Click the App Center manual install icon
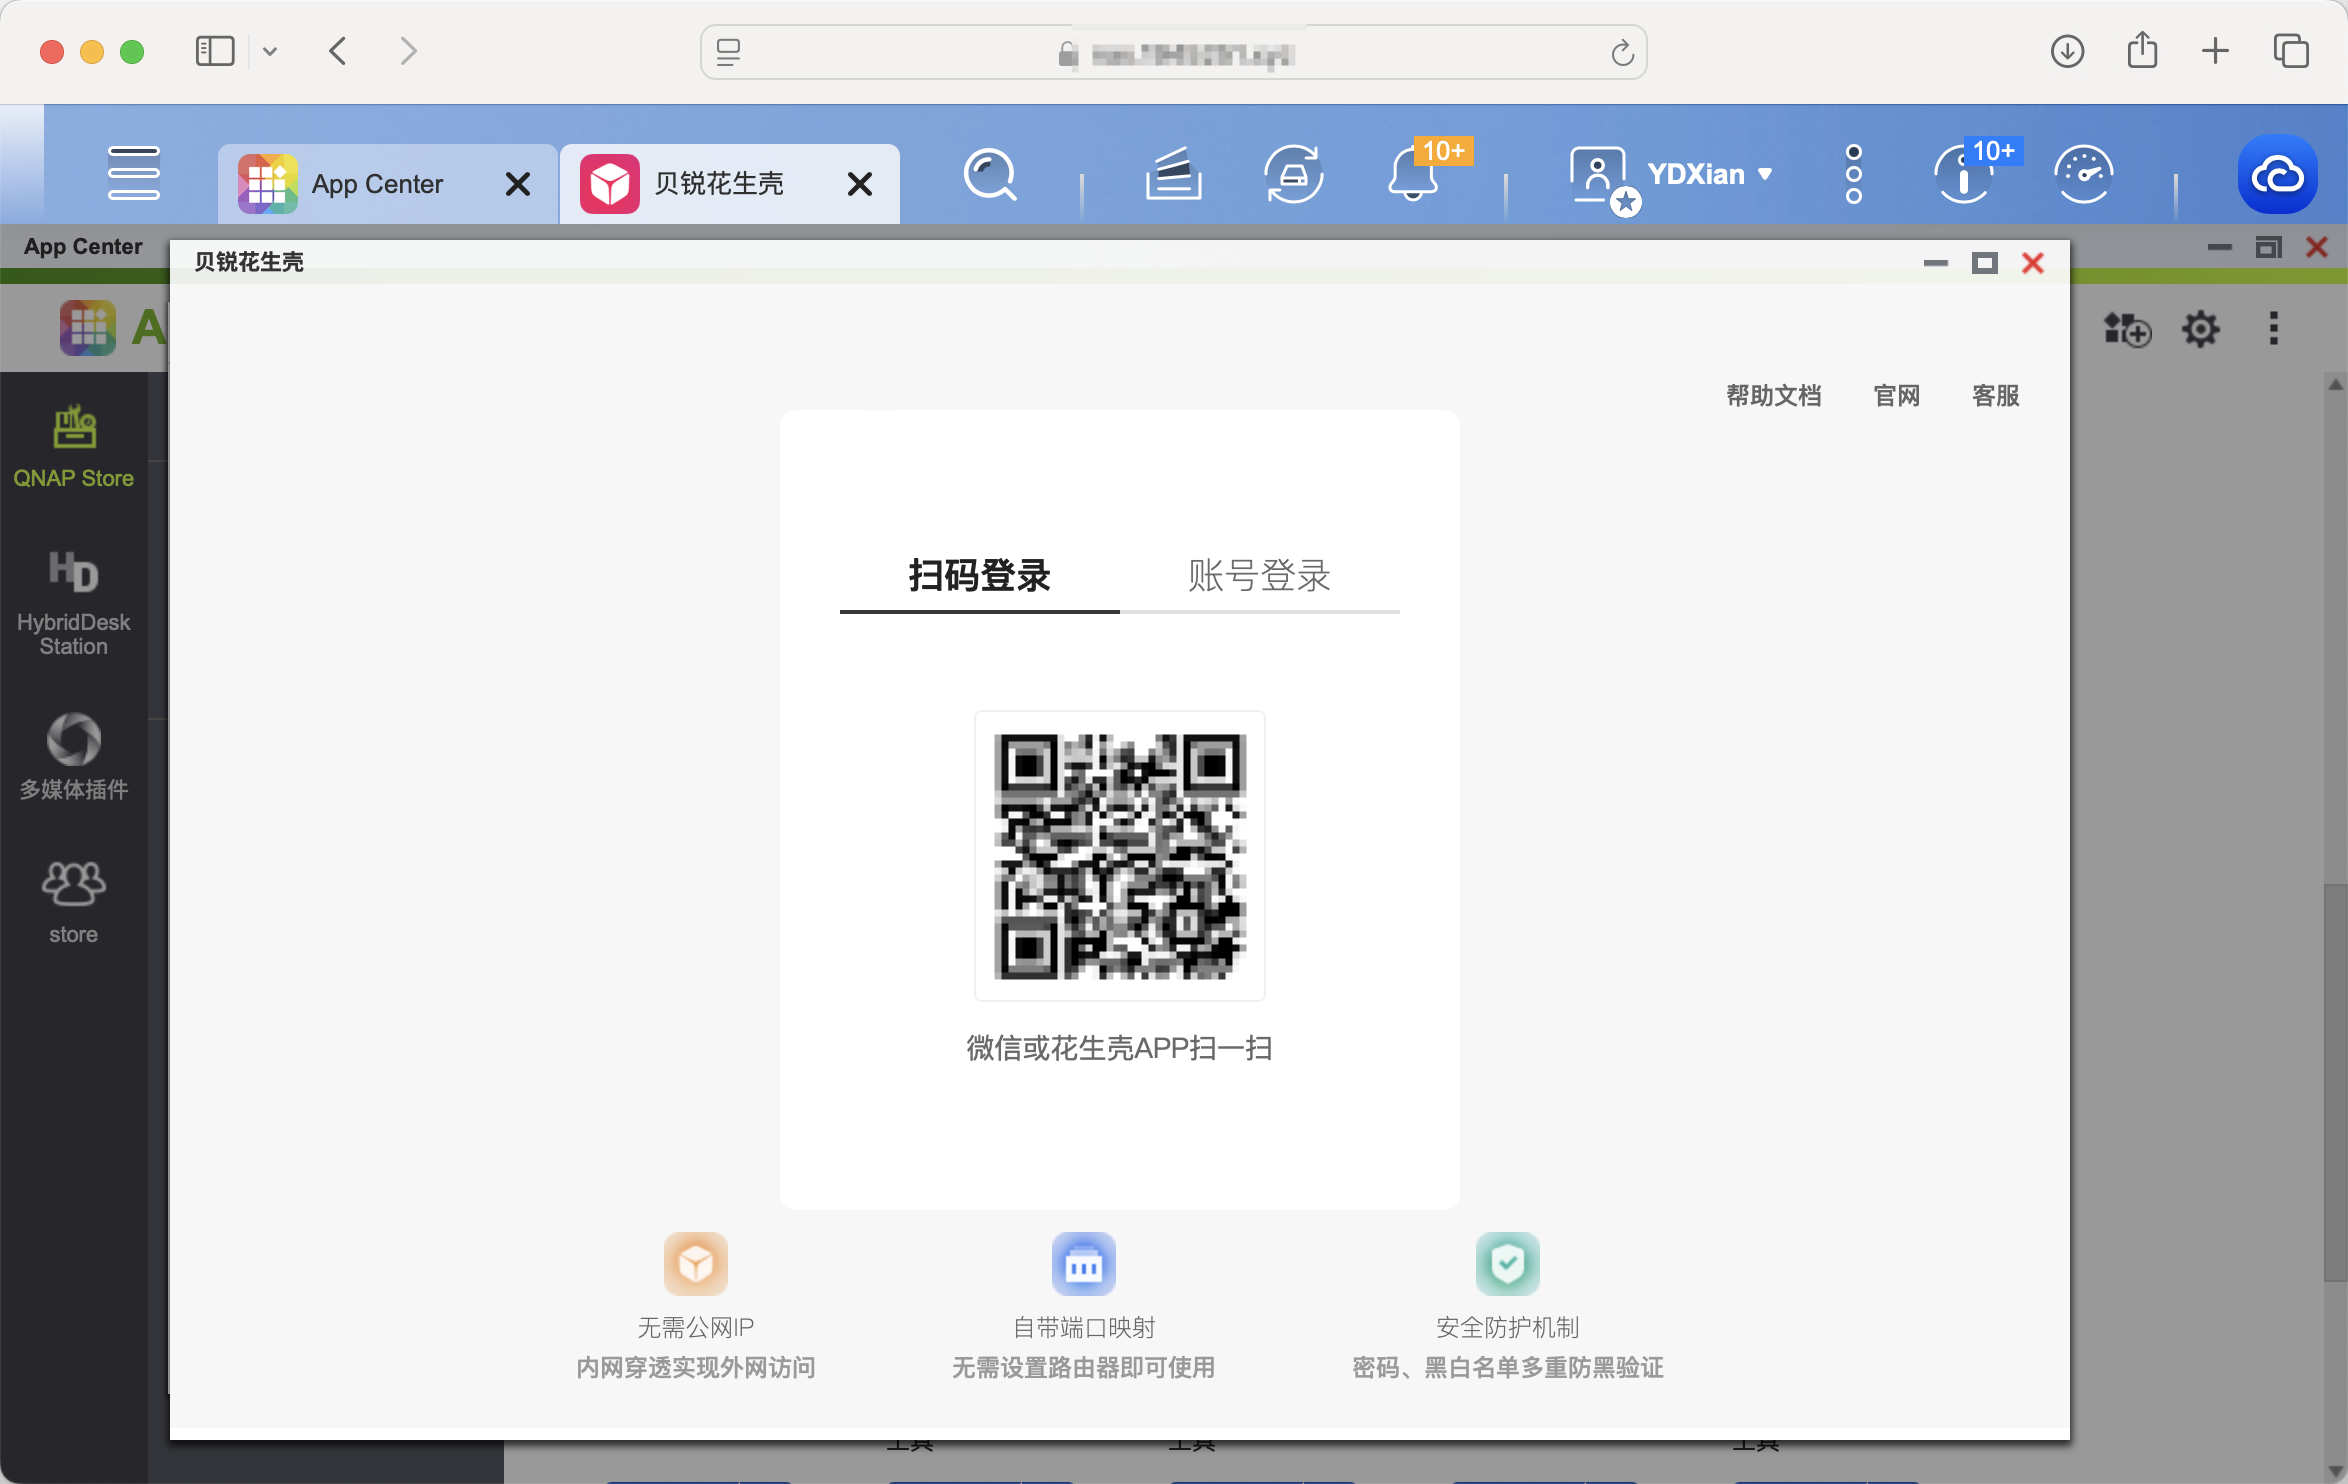2348x1484 pixels. tap(2127, 329)
